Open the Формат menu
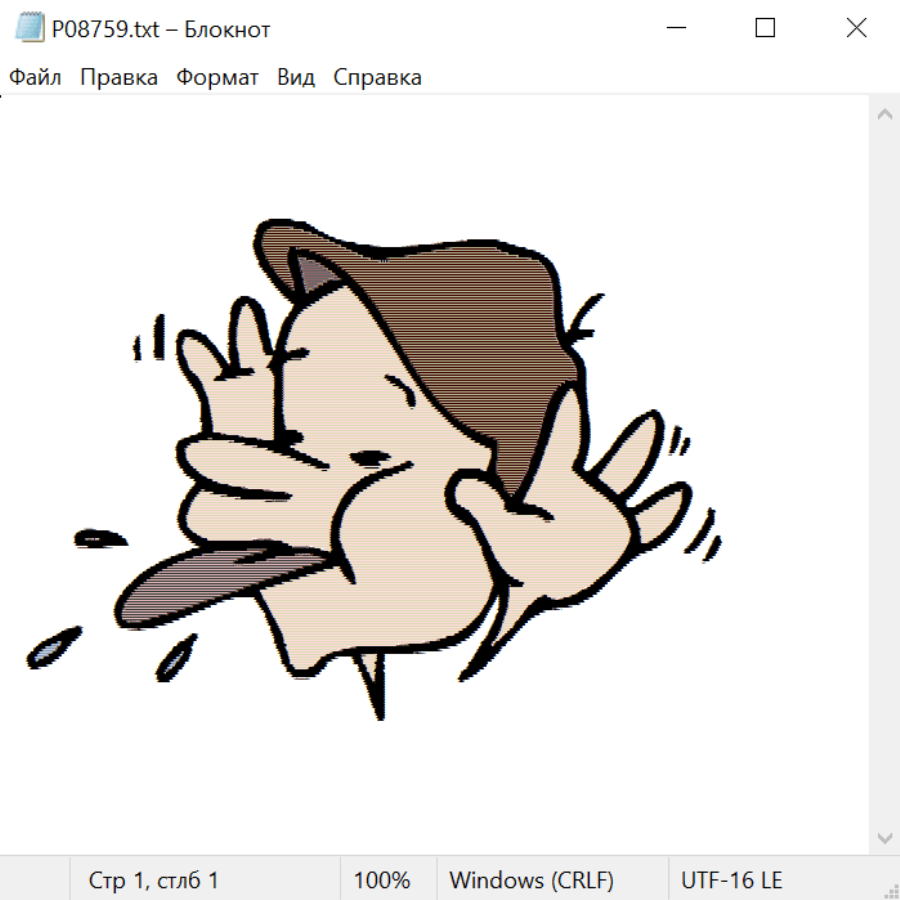 point(217,78)
